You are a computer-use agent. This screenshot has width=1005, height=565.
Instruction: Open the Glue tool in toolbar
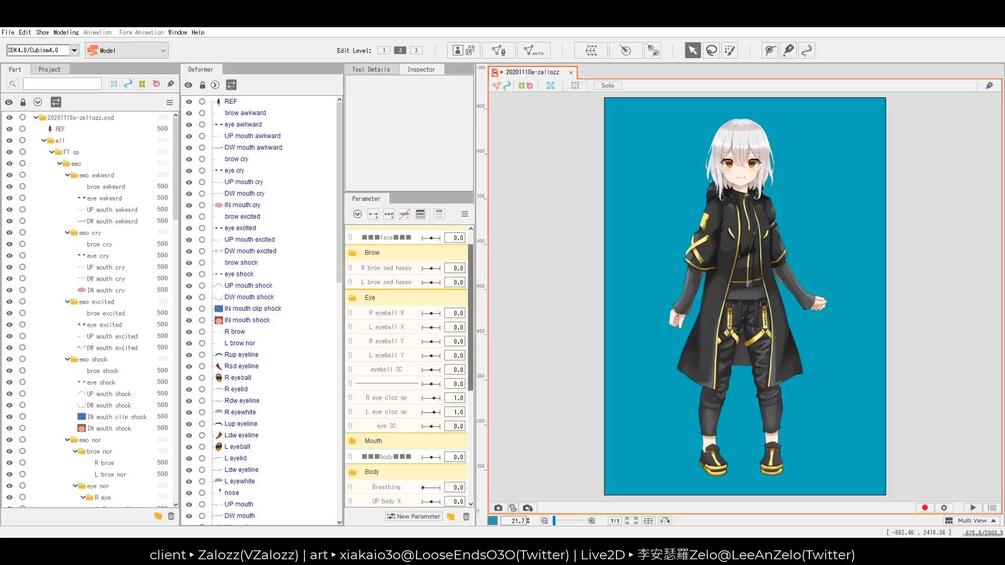(653, 50)
